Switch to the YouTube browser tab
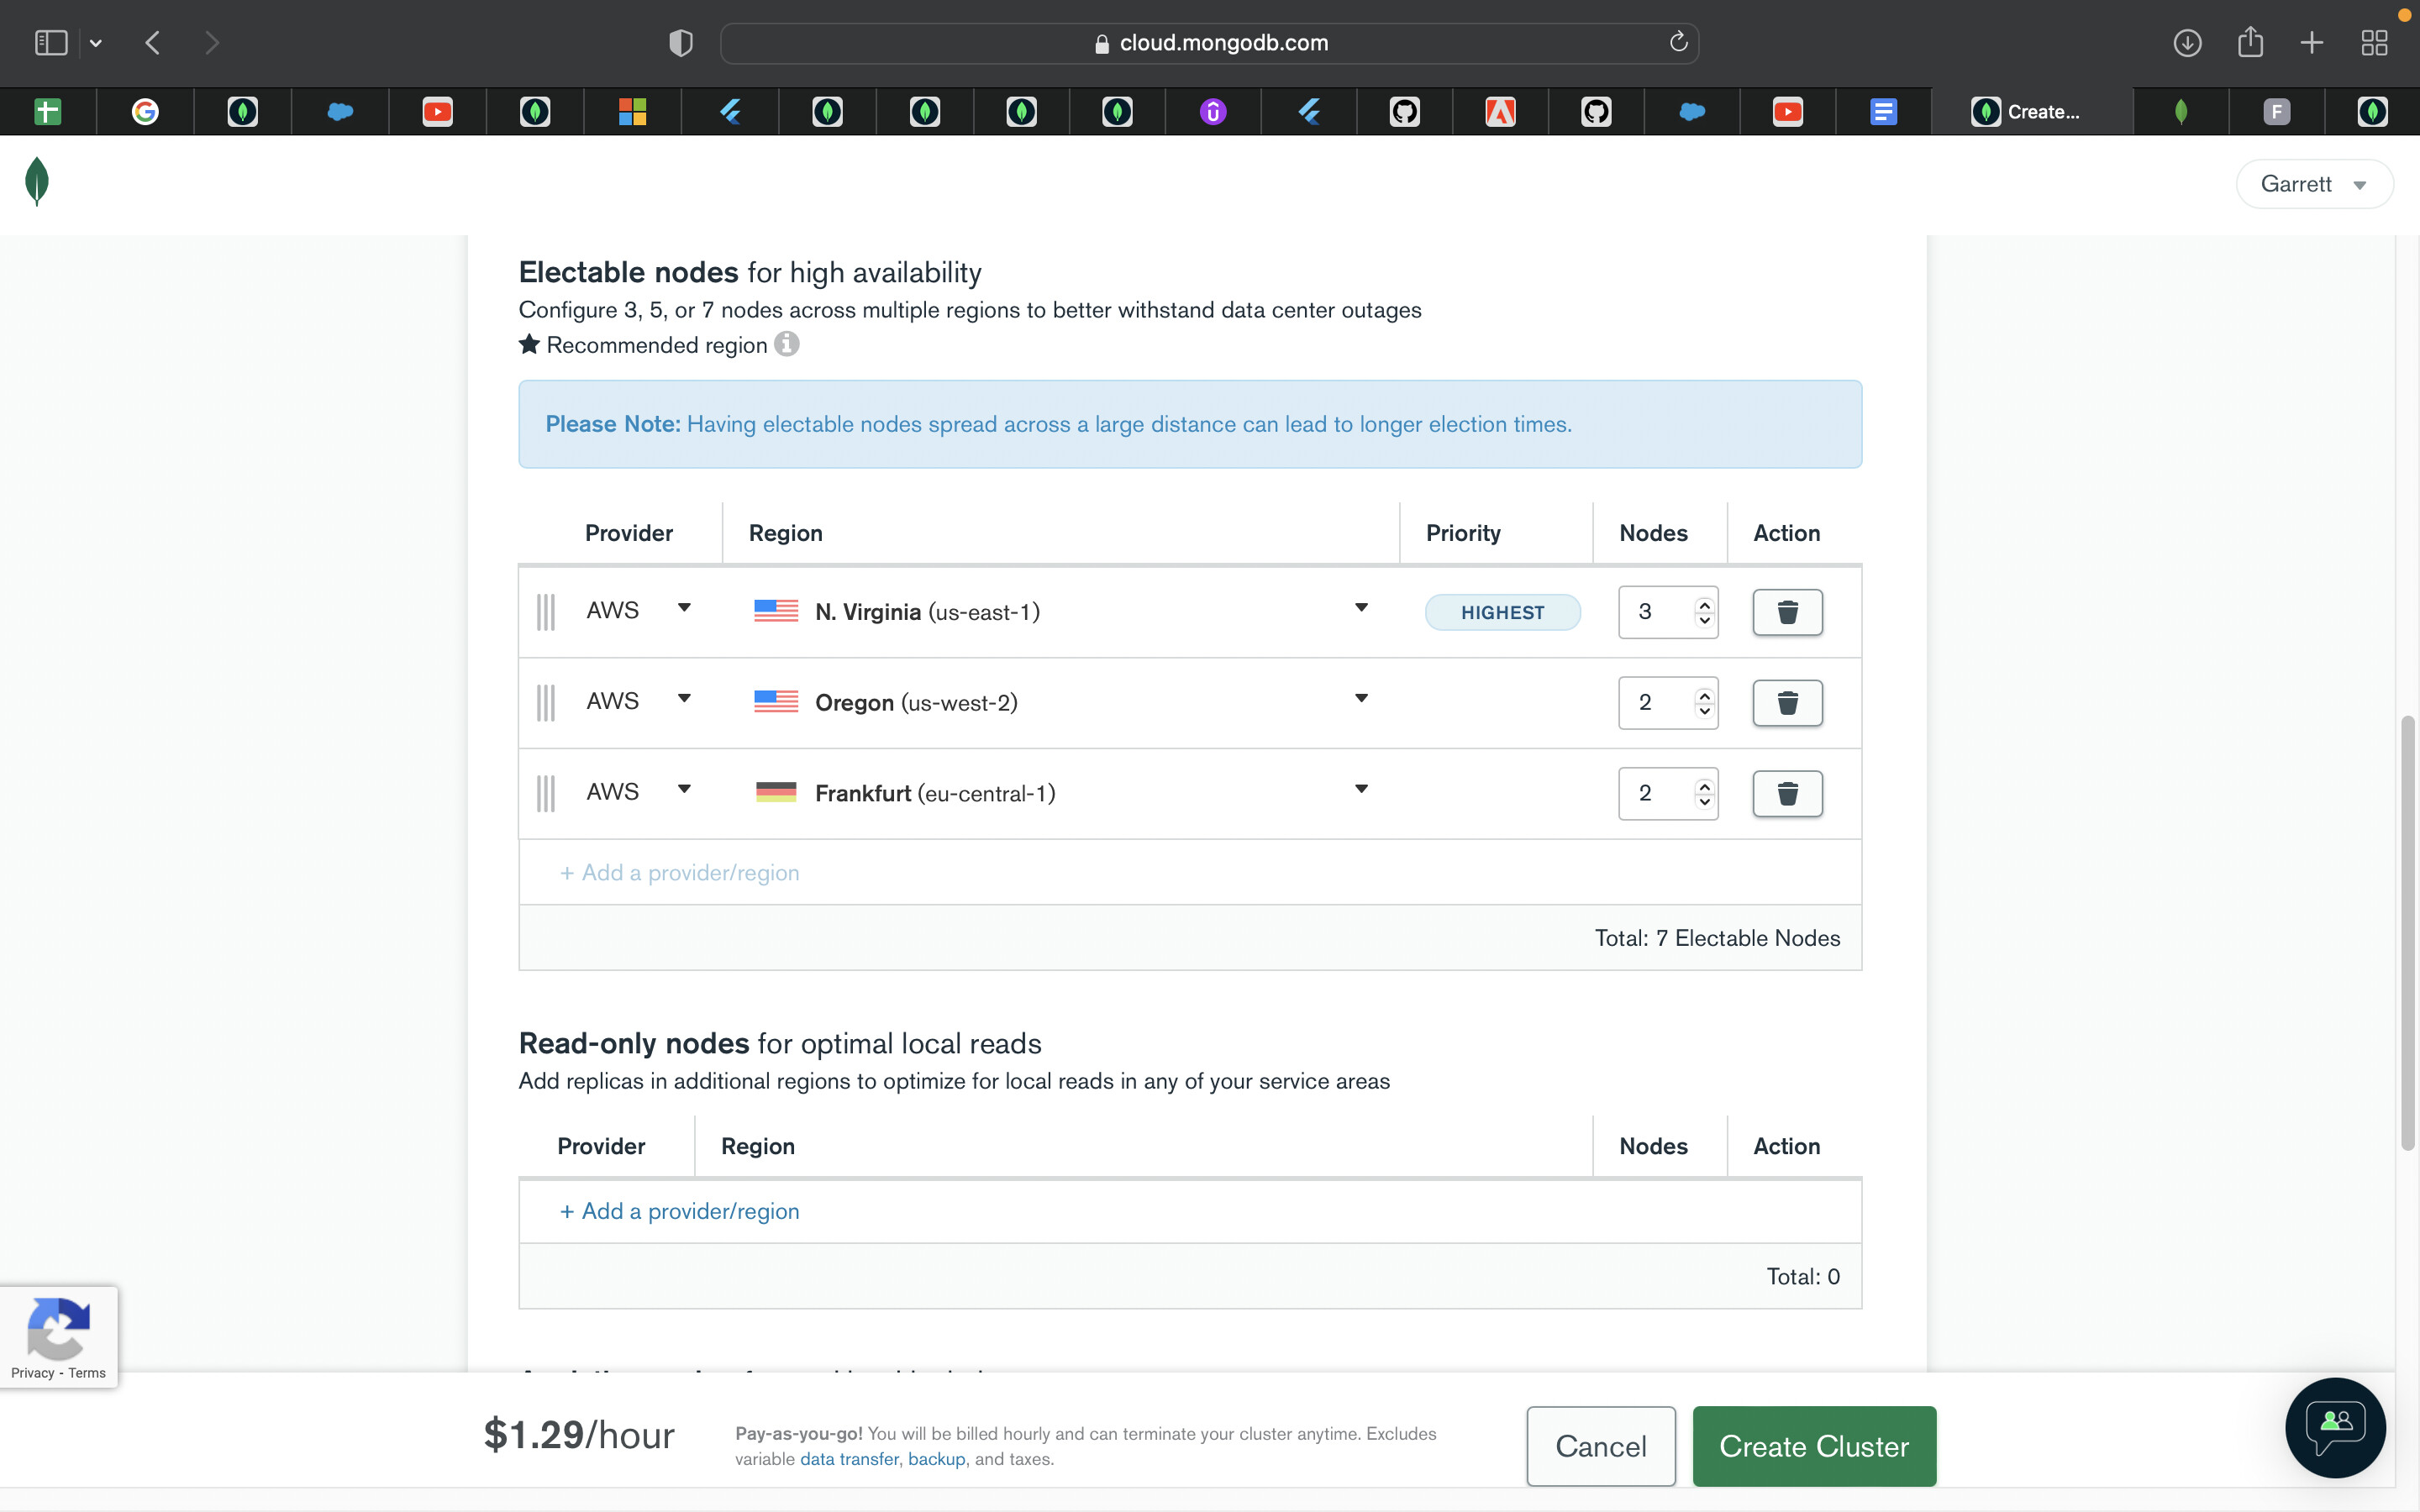 pos(437,112)
